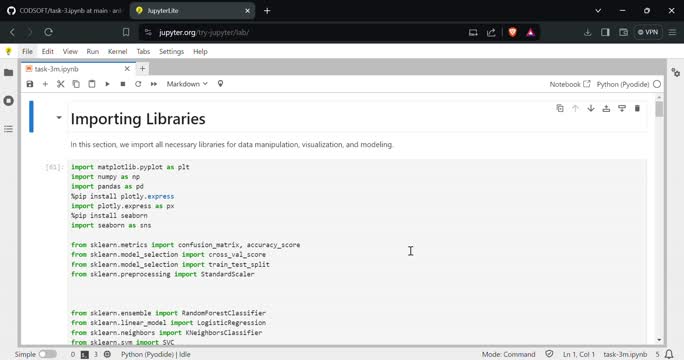Viewport: 684px width, 360px height.
Task: Insert a cell below with plus icon
Action: pos(45,84)
